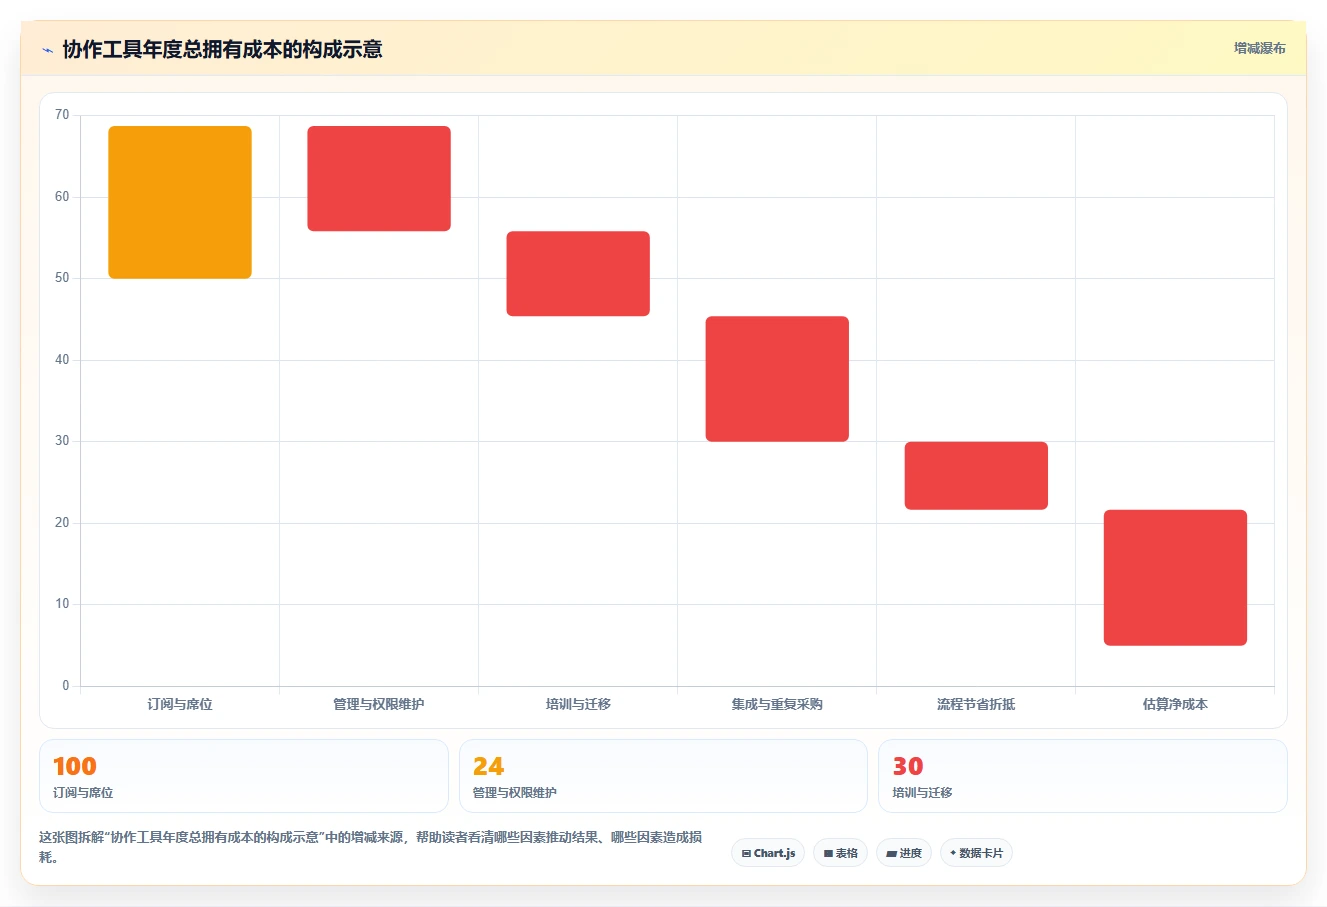1327x907 pixels.
Task: Click the lightning icon beside the chart title
Action: tap(47, 50)
